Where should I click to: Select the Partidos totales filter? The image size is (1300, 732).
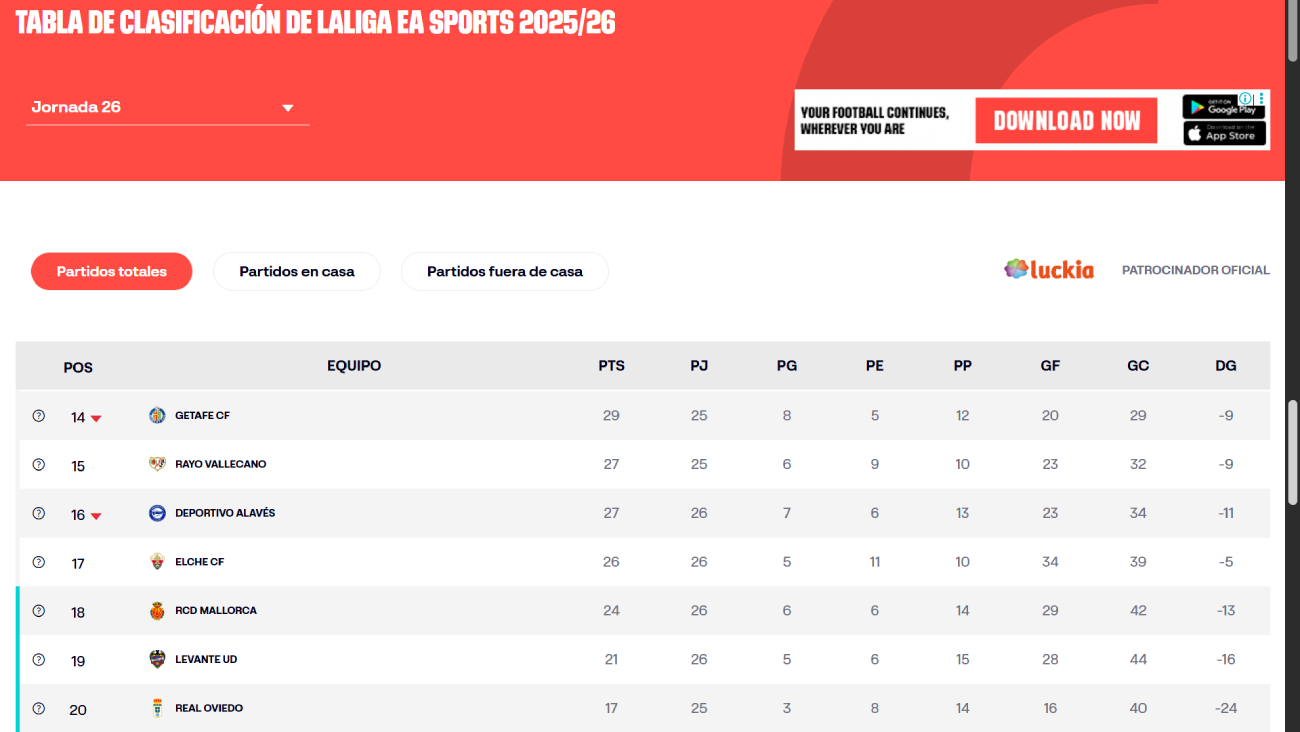(111, 271)
